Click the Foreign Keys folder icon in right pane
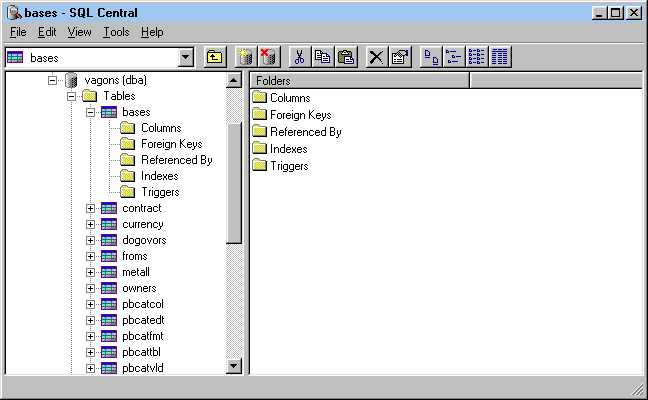This screenshot has height=400, width=648. pos(260,114)
